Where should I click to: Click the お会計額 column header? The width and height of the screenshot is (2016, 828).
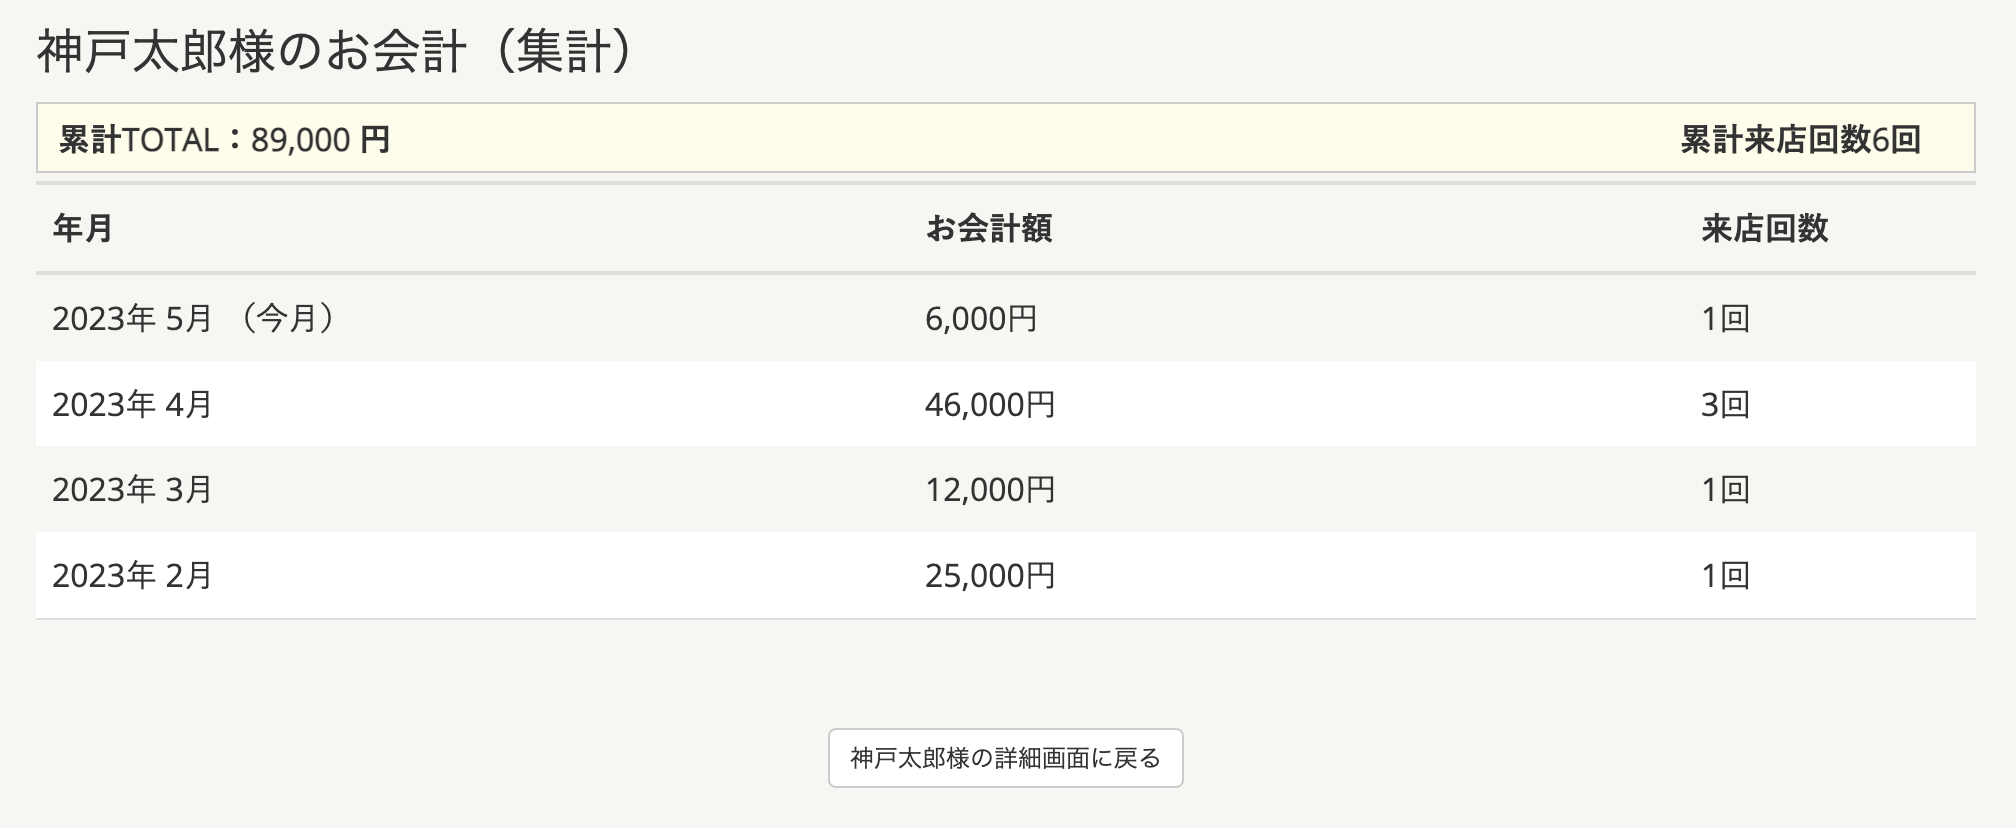pos(988,228)
